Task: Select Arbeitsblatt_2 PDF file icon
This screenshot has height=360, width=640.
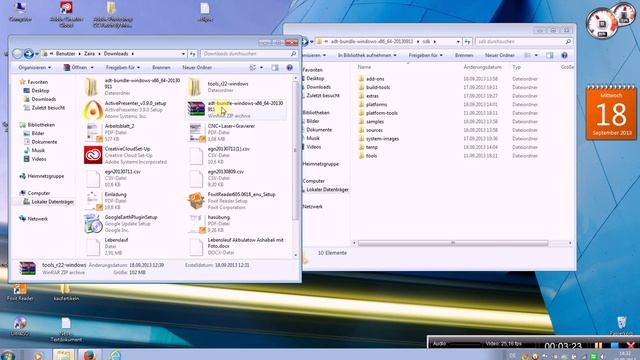Action: (93, 132)
